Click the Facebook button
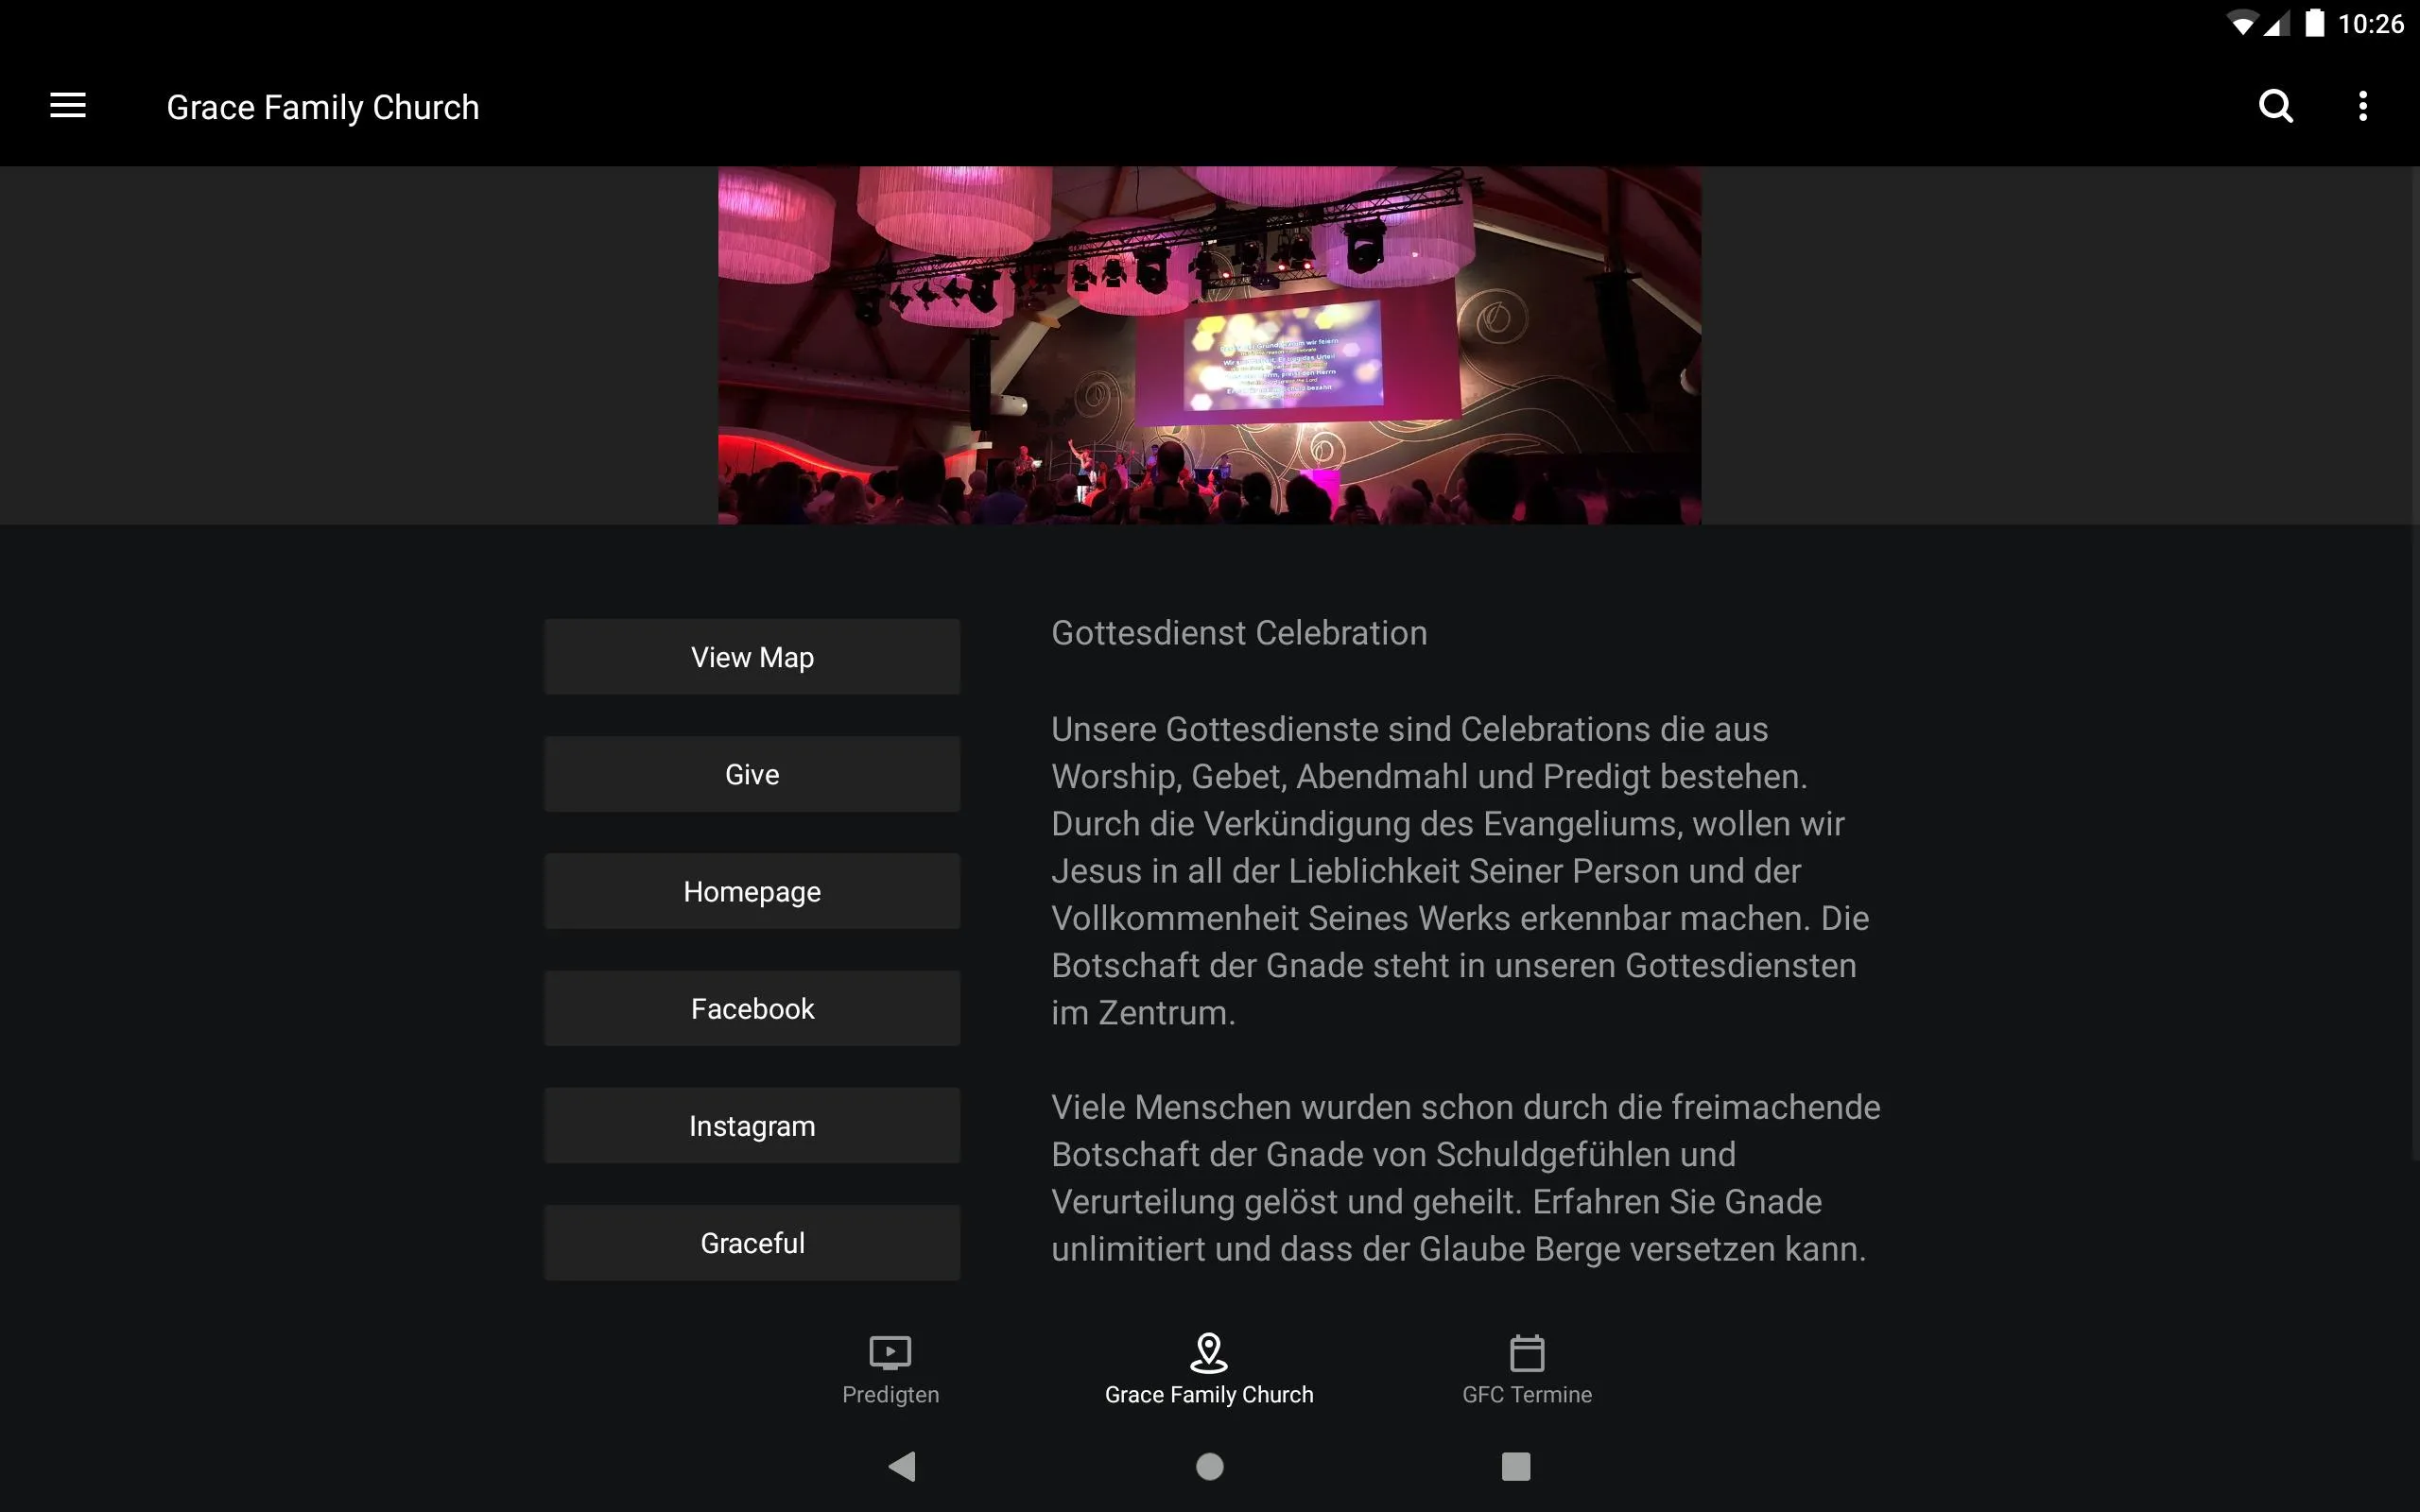Screen dimensions: 2420x1512 pos(751,1006)
